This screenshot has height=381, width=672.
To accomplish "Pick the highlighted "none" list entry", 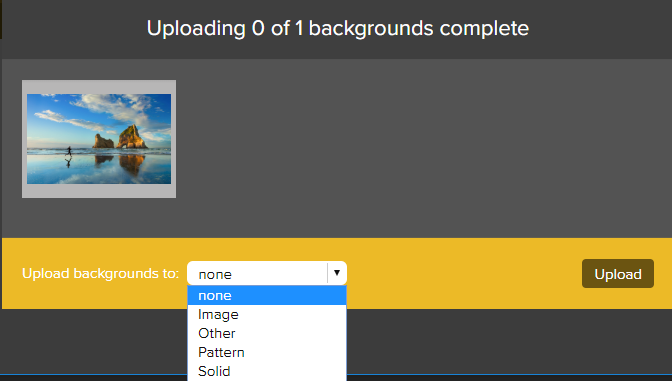I will [267, 295].
